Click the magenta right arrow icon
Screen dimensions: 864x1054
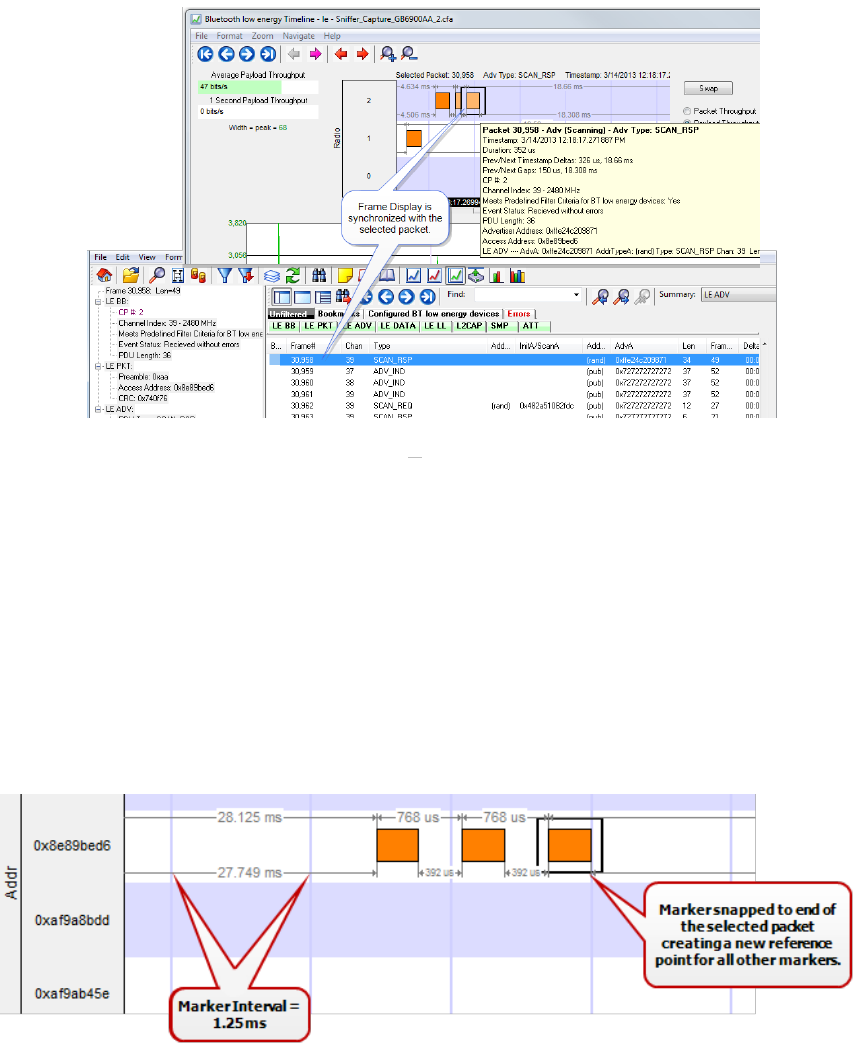pos(317,55)
